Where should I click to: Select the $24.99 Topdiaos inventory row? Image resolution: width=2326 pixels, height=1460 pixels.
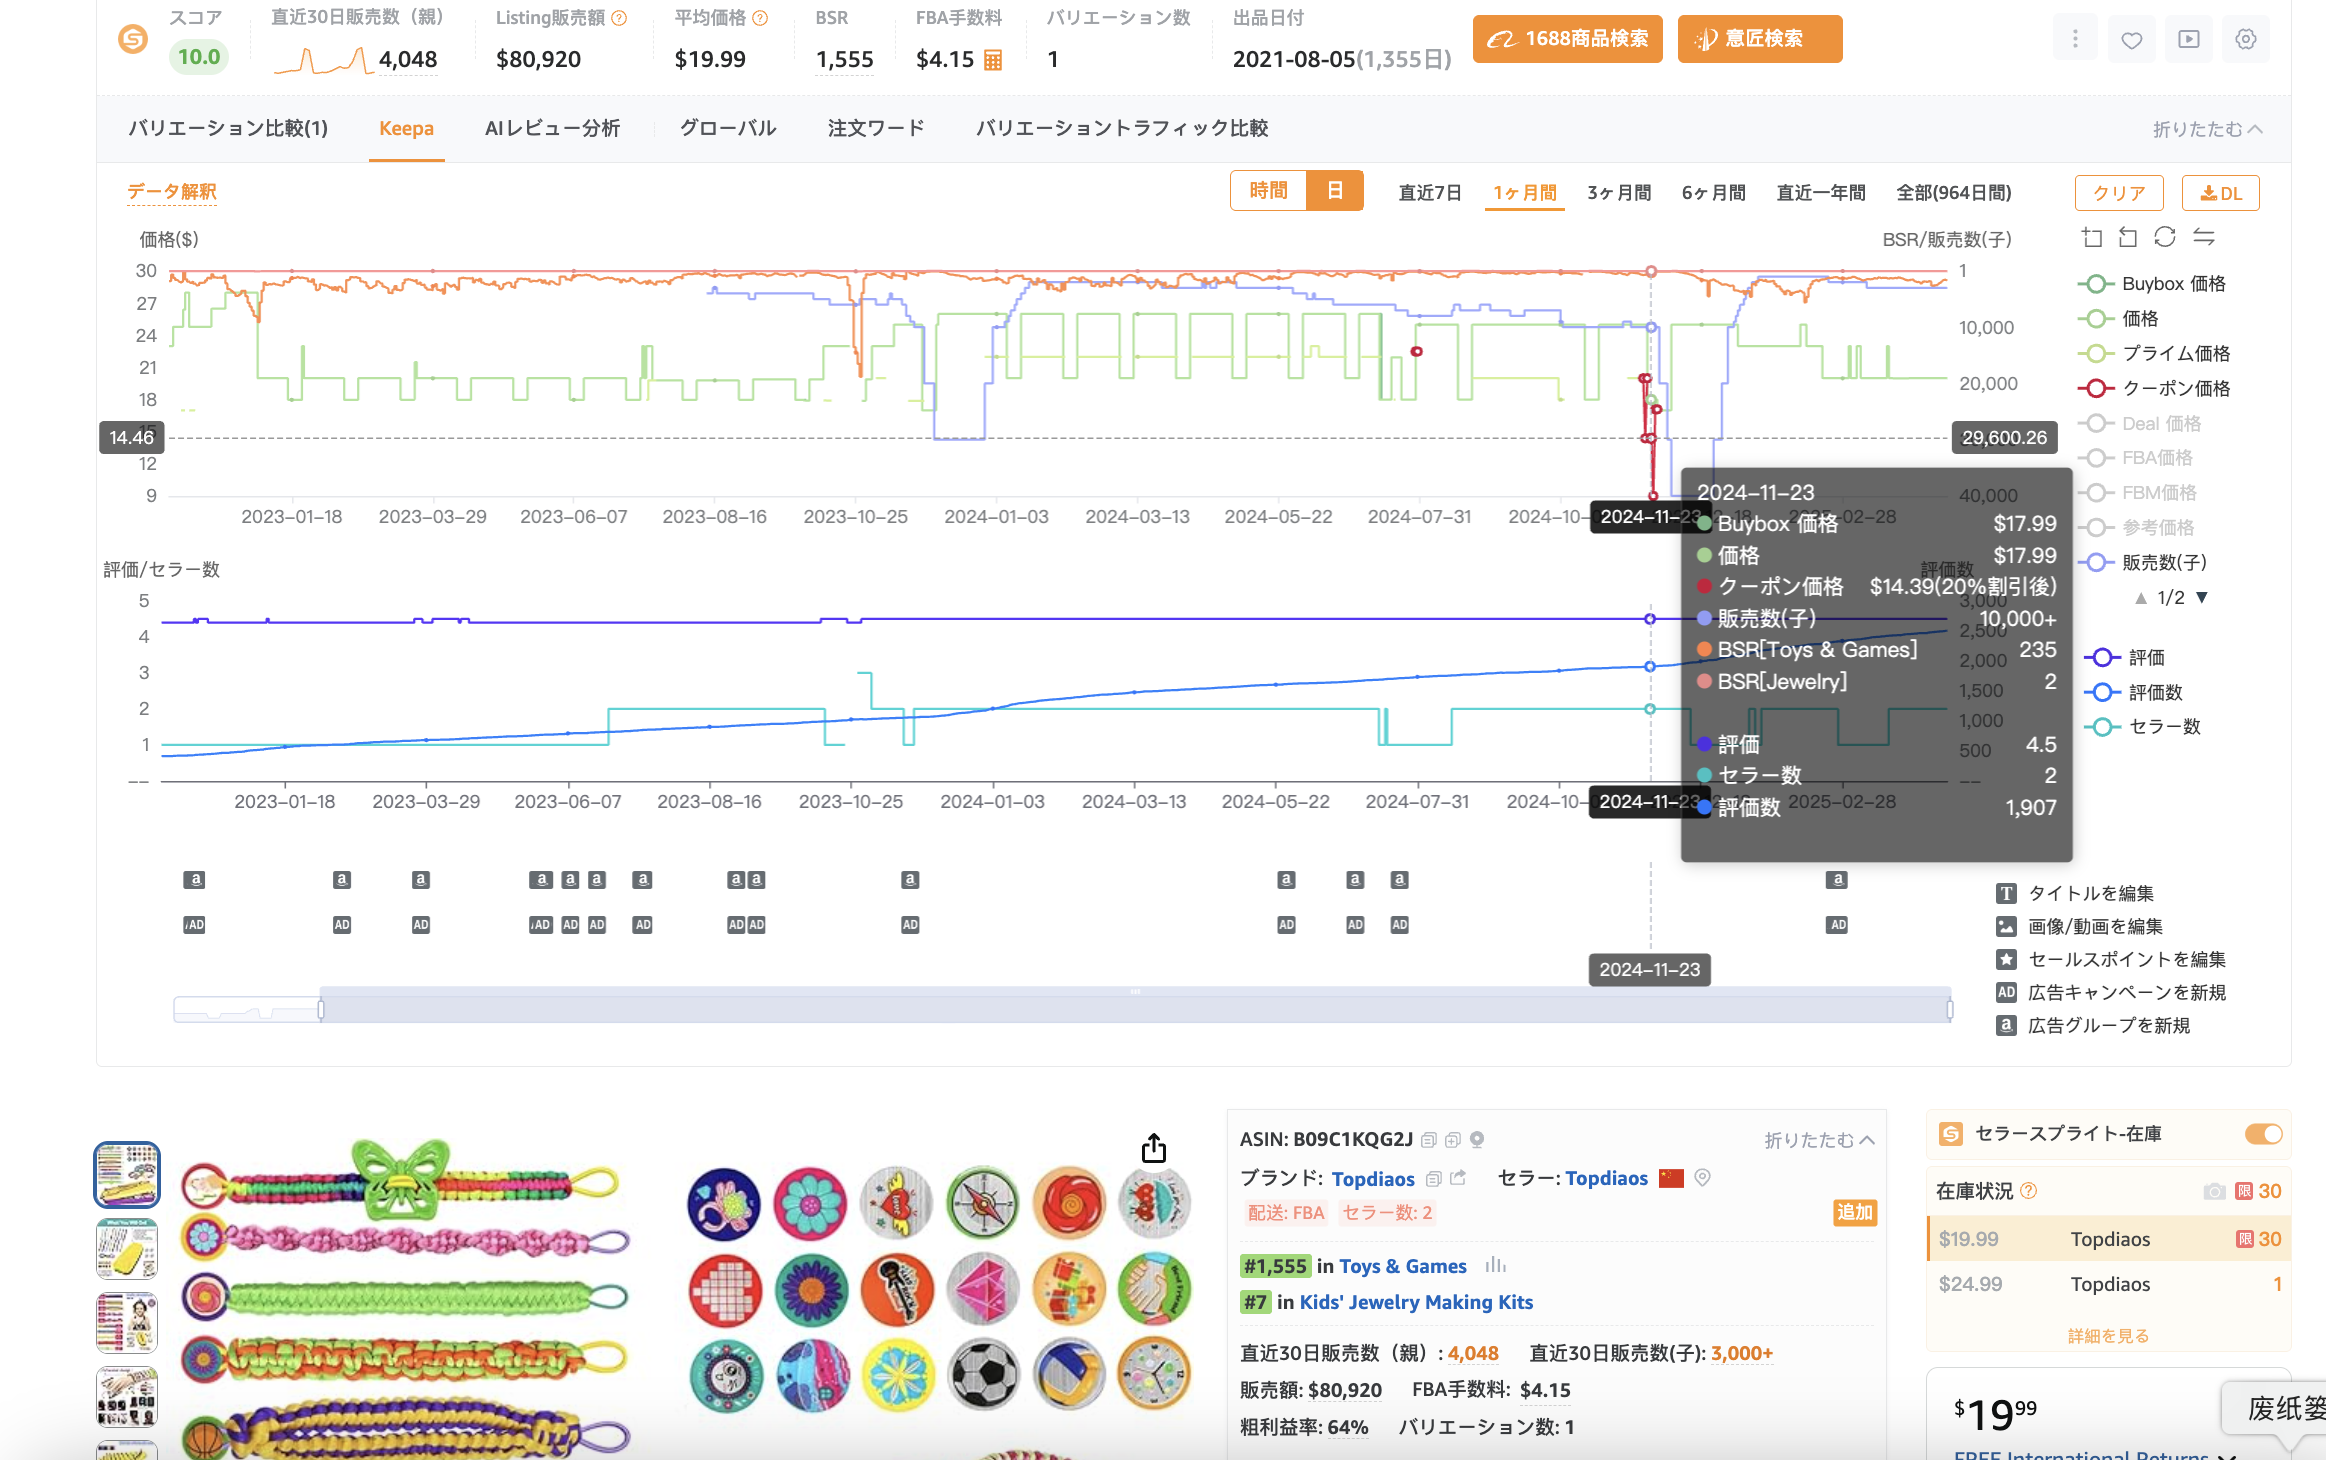click(2109, 1284)
